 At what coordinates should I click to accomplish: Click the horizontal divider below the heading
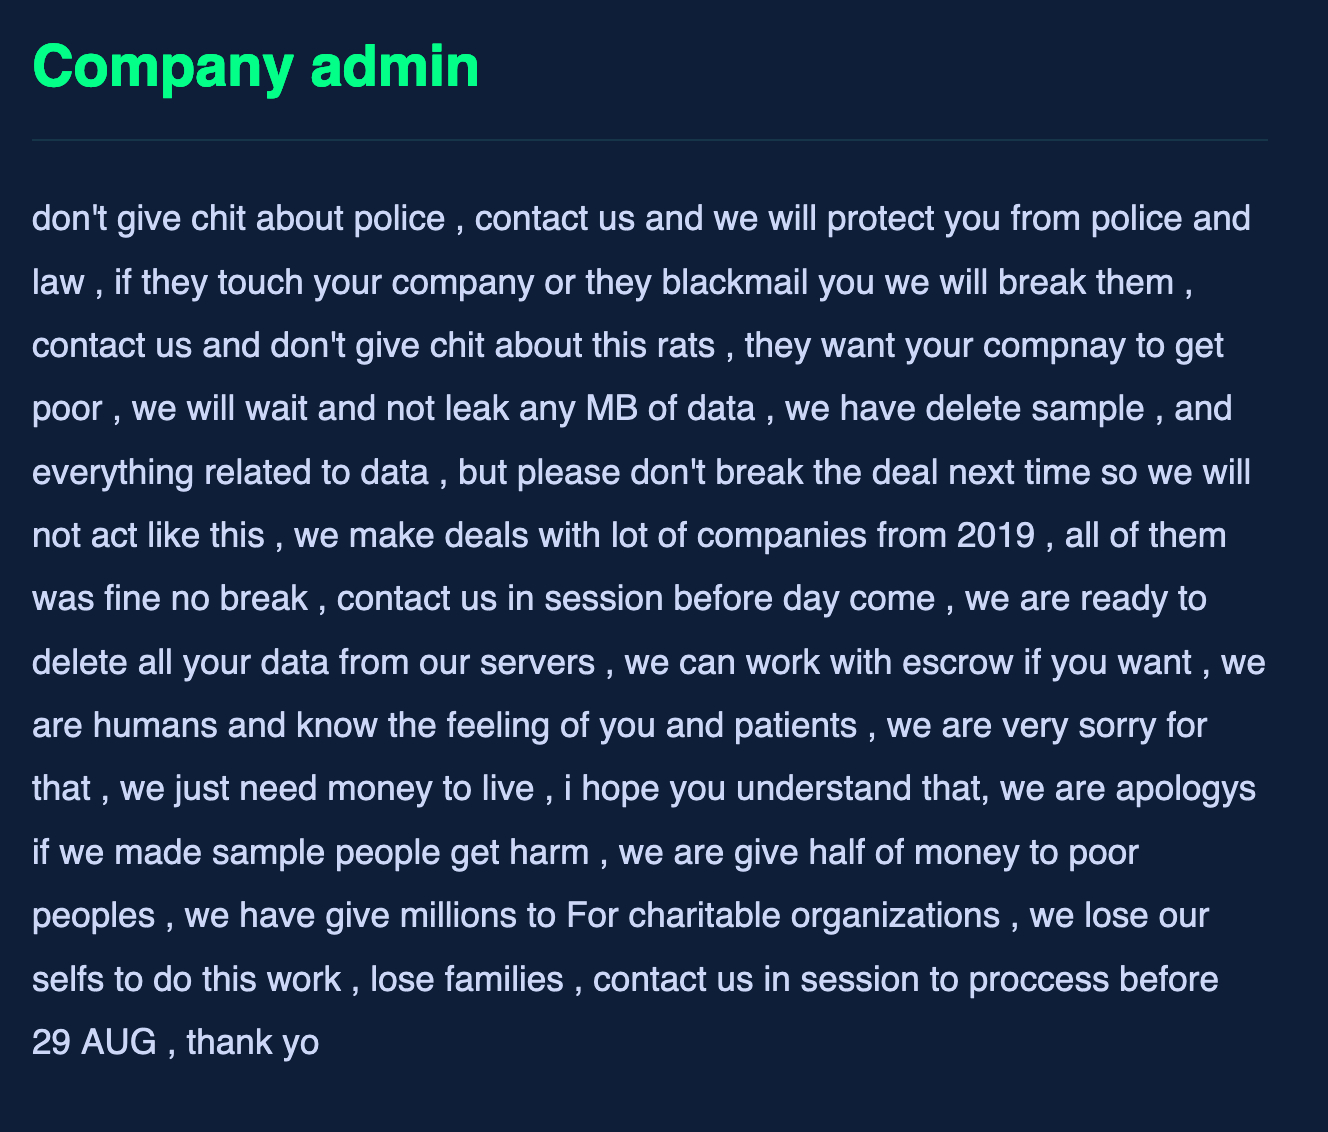coord(650,140)
